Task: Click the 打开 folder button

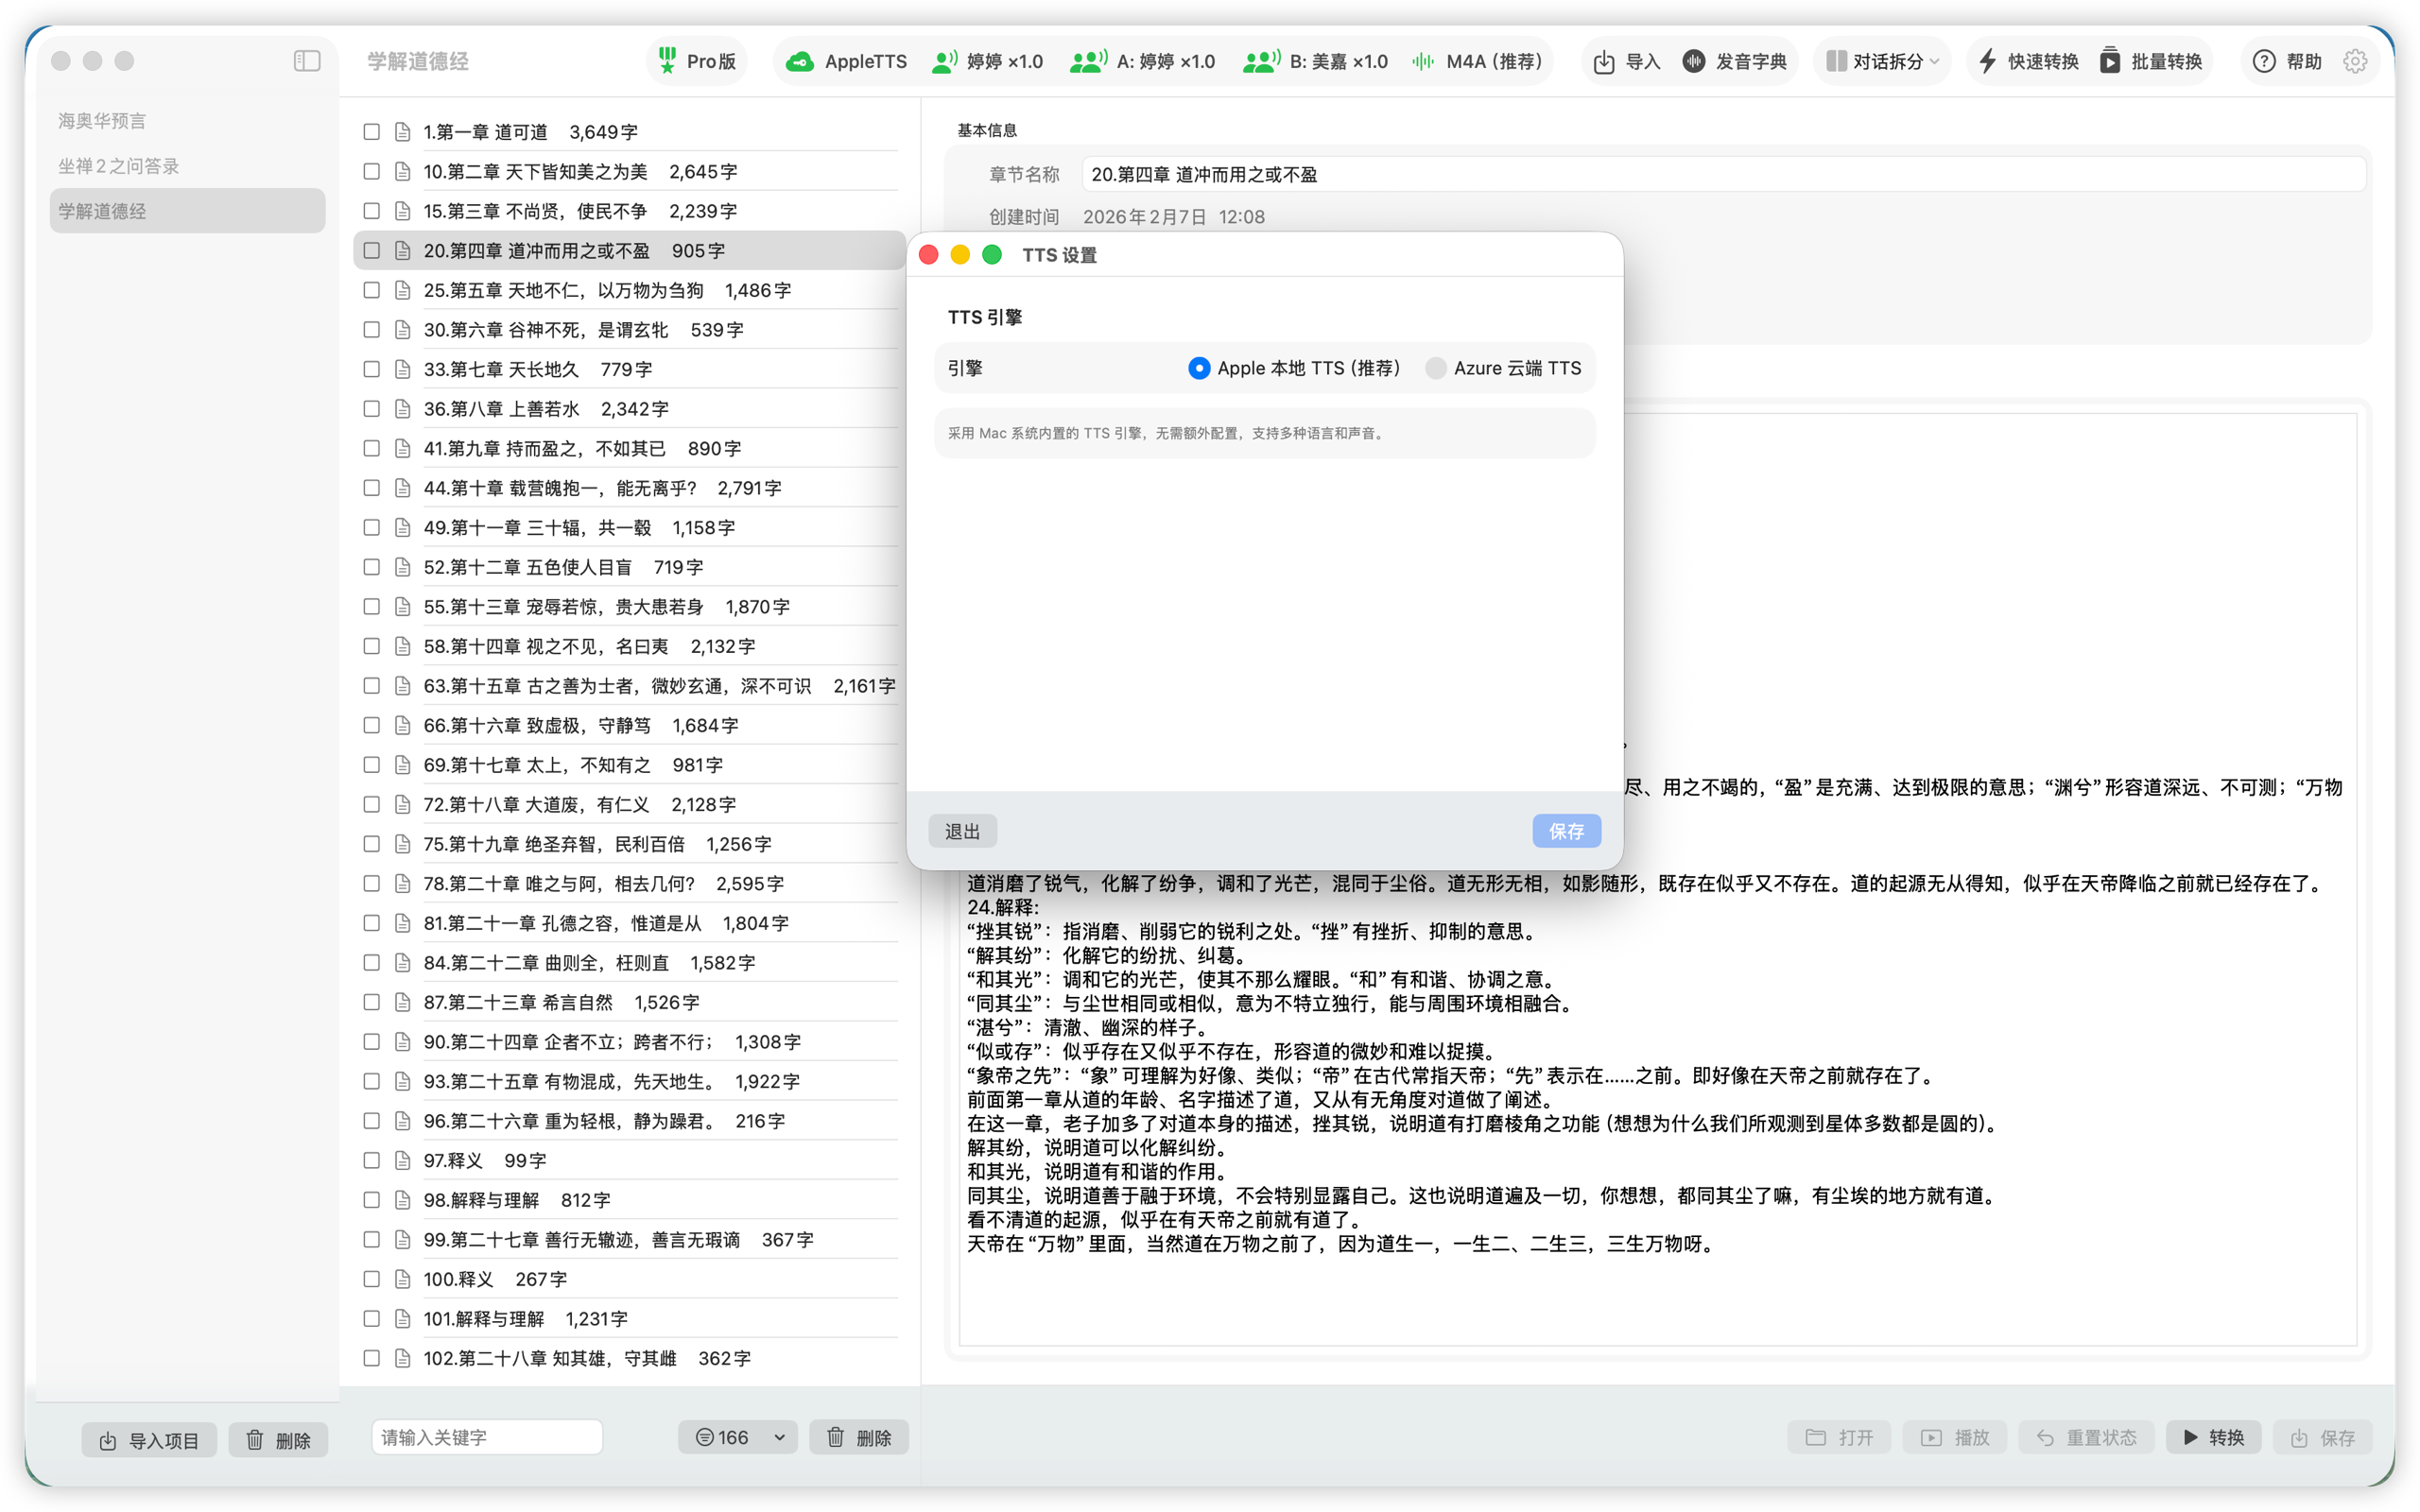Action: click(1839, 1437)
